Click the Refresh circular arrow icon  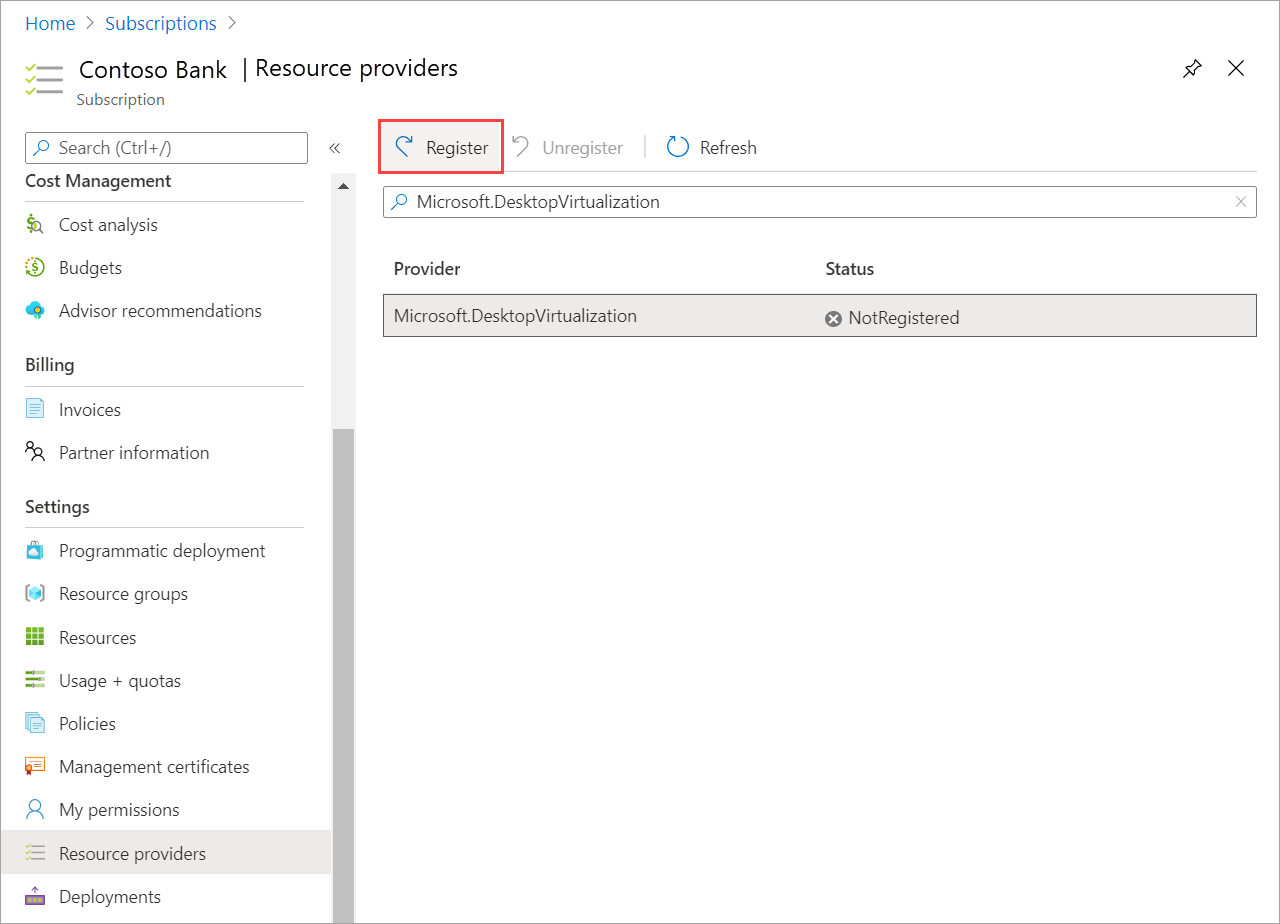[678, 147]
